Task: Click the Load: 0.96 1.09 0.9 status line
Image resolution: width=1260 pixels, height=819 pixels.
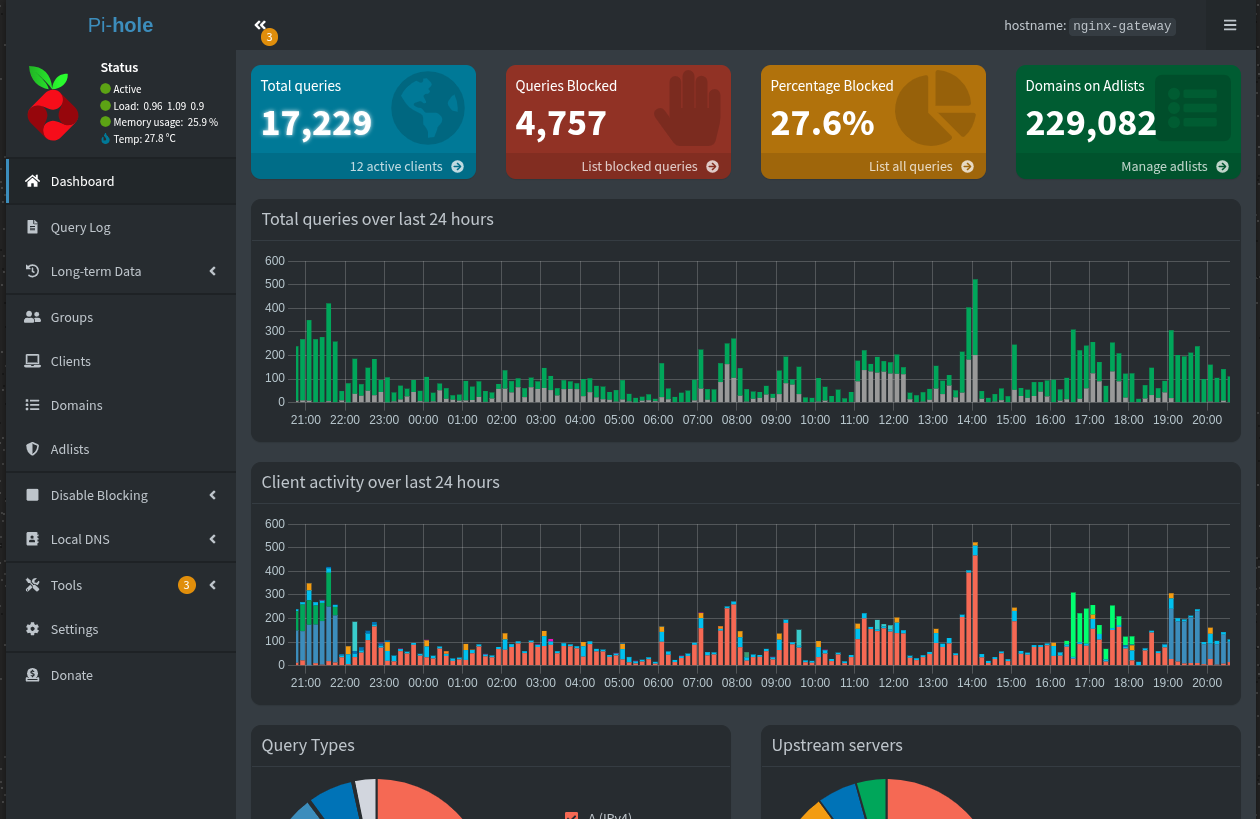Action: point(152,106)
